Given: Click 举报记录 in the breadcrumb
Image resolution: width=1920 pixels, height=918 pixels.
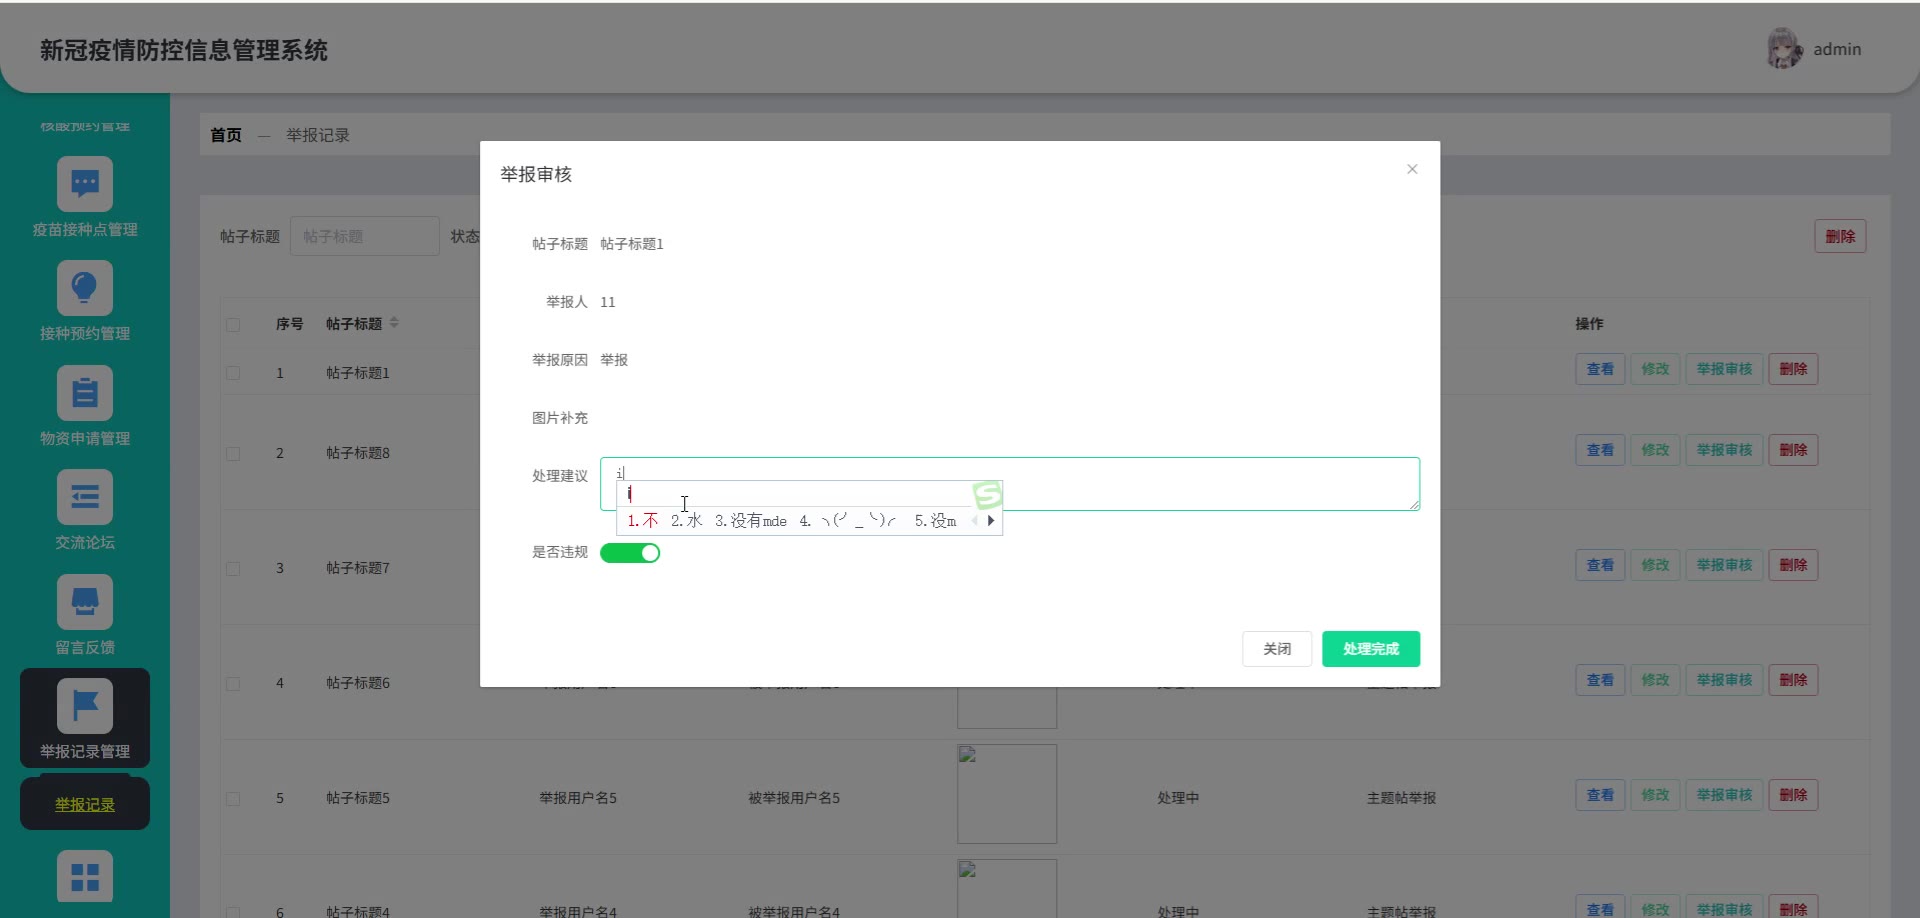Looking at the screenshot, I should (x=318, y=135).
